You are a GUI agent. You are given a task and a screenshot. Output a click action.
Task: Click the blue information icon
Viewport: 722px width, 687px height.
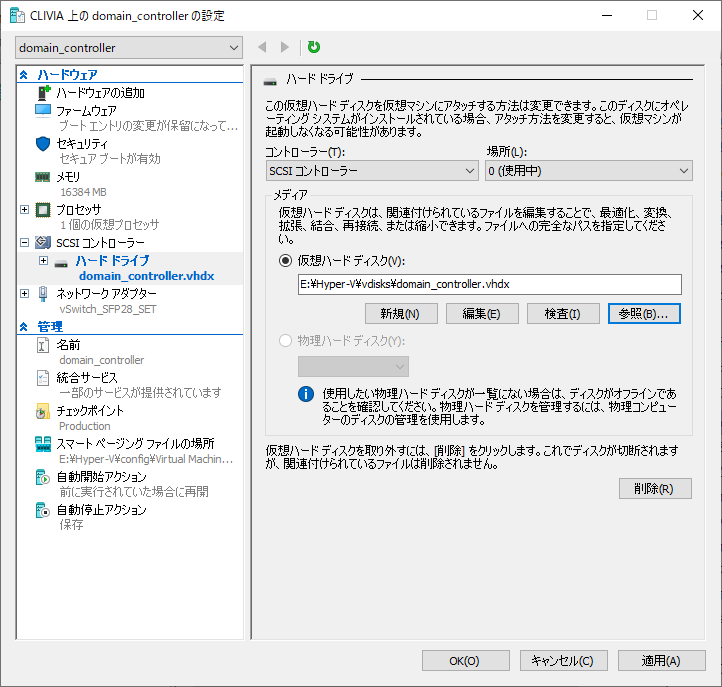(x=306, y=394)
